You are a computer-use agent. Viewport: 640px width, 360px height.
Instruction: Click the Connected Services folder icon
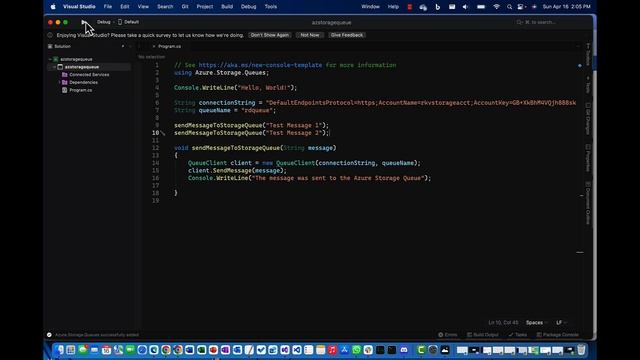(x=64, y=75)
